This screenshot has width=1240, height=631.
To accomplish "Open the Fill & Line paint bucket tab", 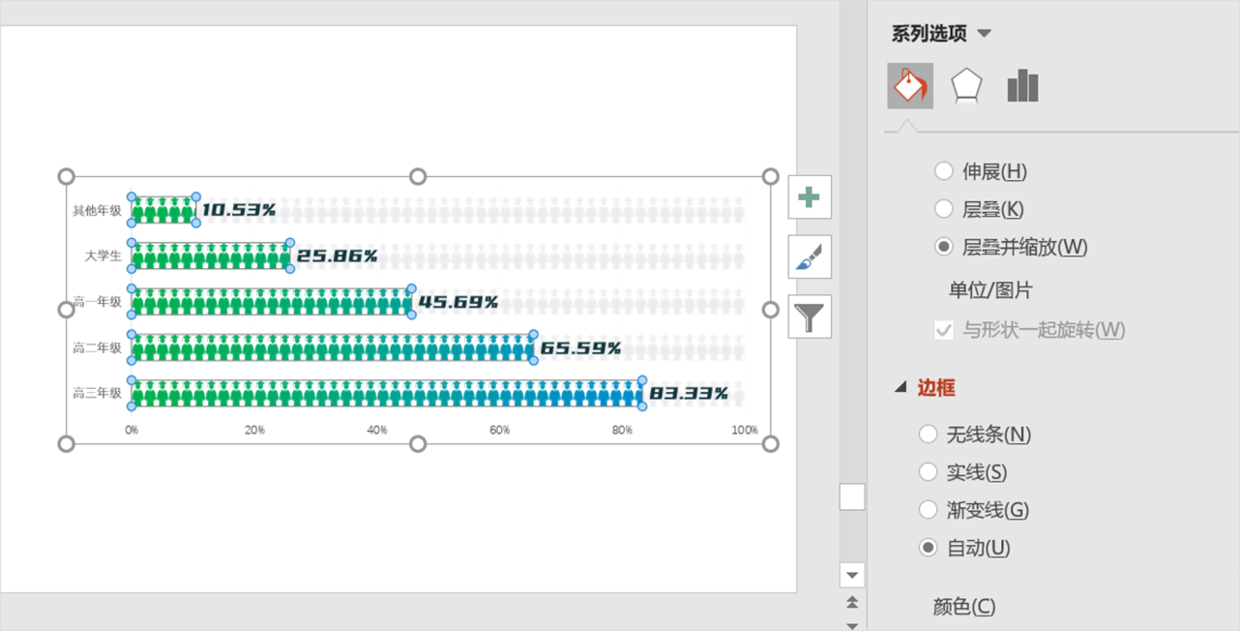I will (910, 86).
